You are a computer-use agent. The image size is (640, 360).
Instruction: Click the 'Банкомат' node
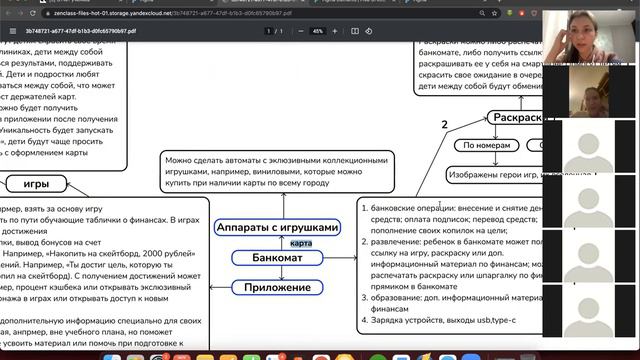click(x=277, y=258)
